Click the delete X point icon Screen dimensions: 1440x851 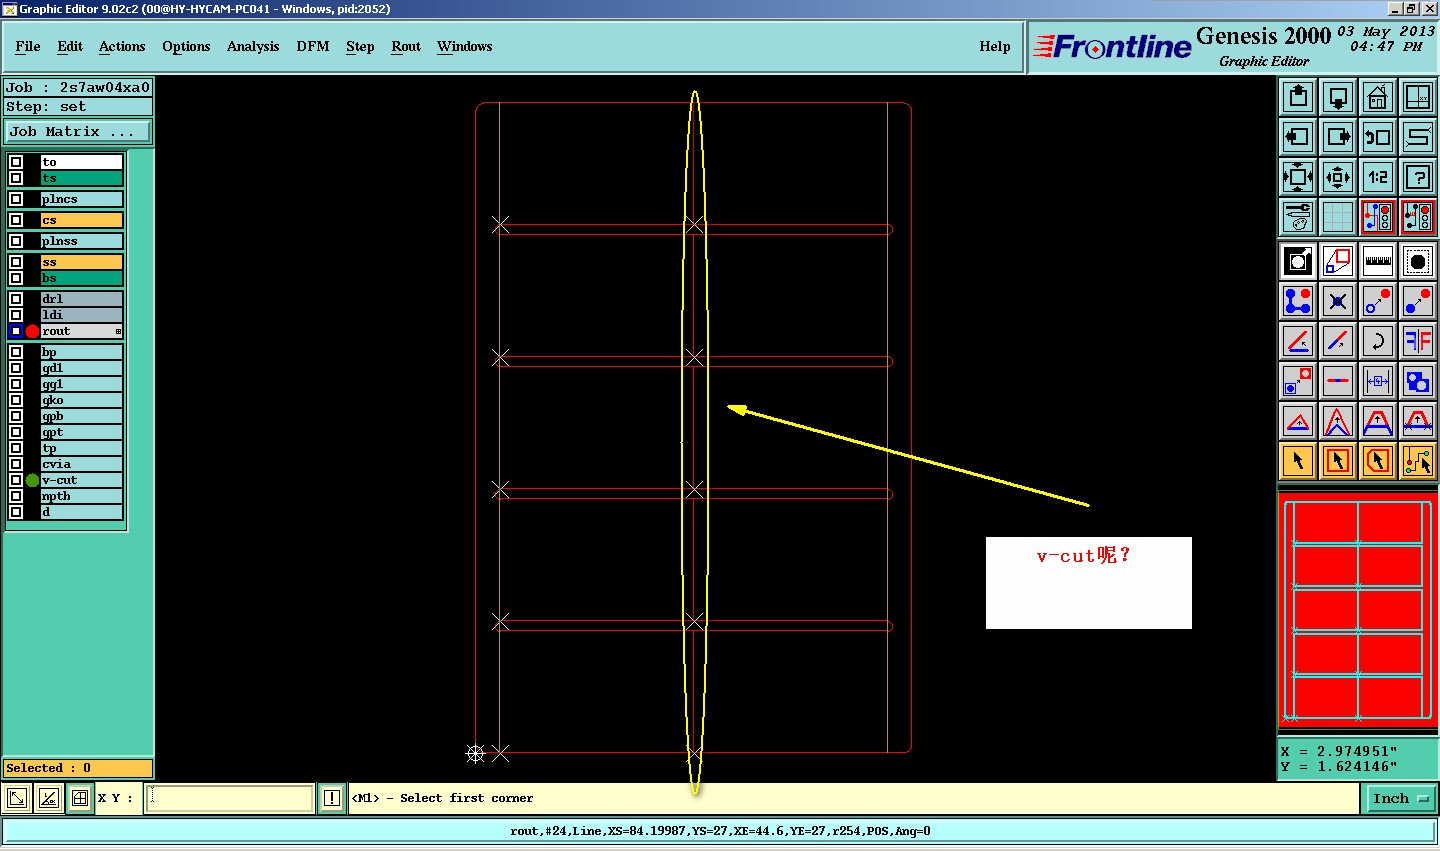1338,301
